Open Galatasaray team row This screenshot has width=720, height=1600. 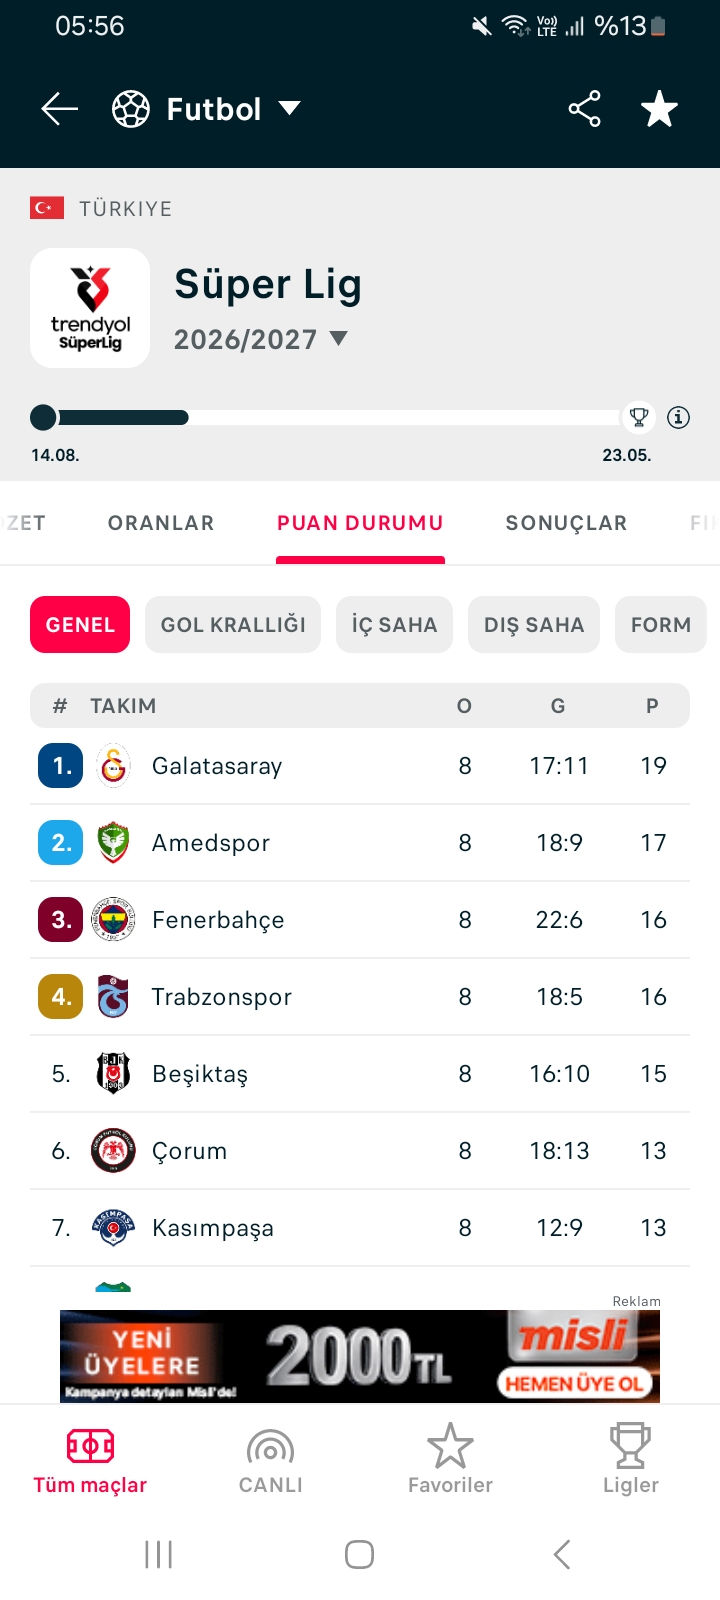coord(360,766)
